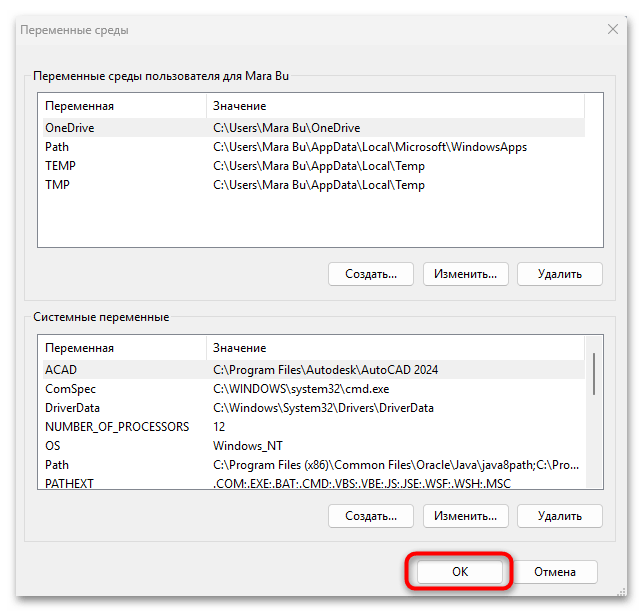
Task: Sort user variables by Значение header
Action: (x=395, y=106)
